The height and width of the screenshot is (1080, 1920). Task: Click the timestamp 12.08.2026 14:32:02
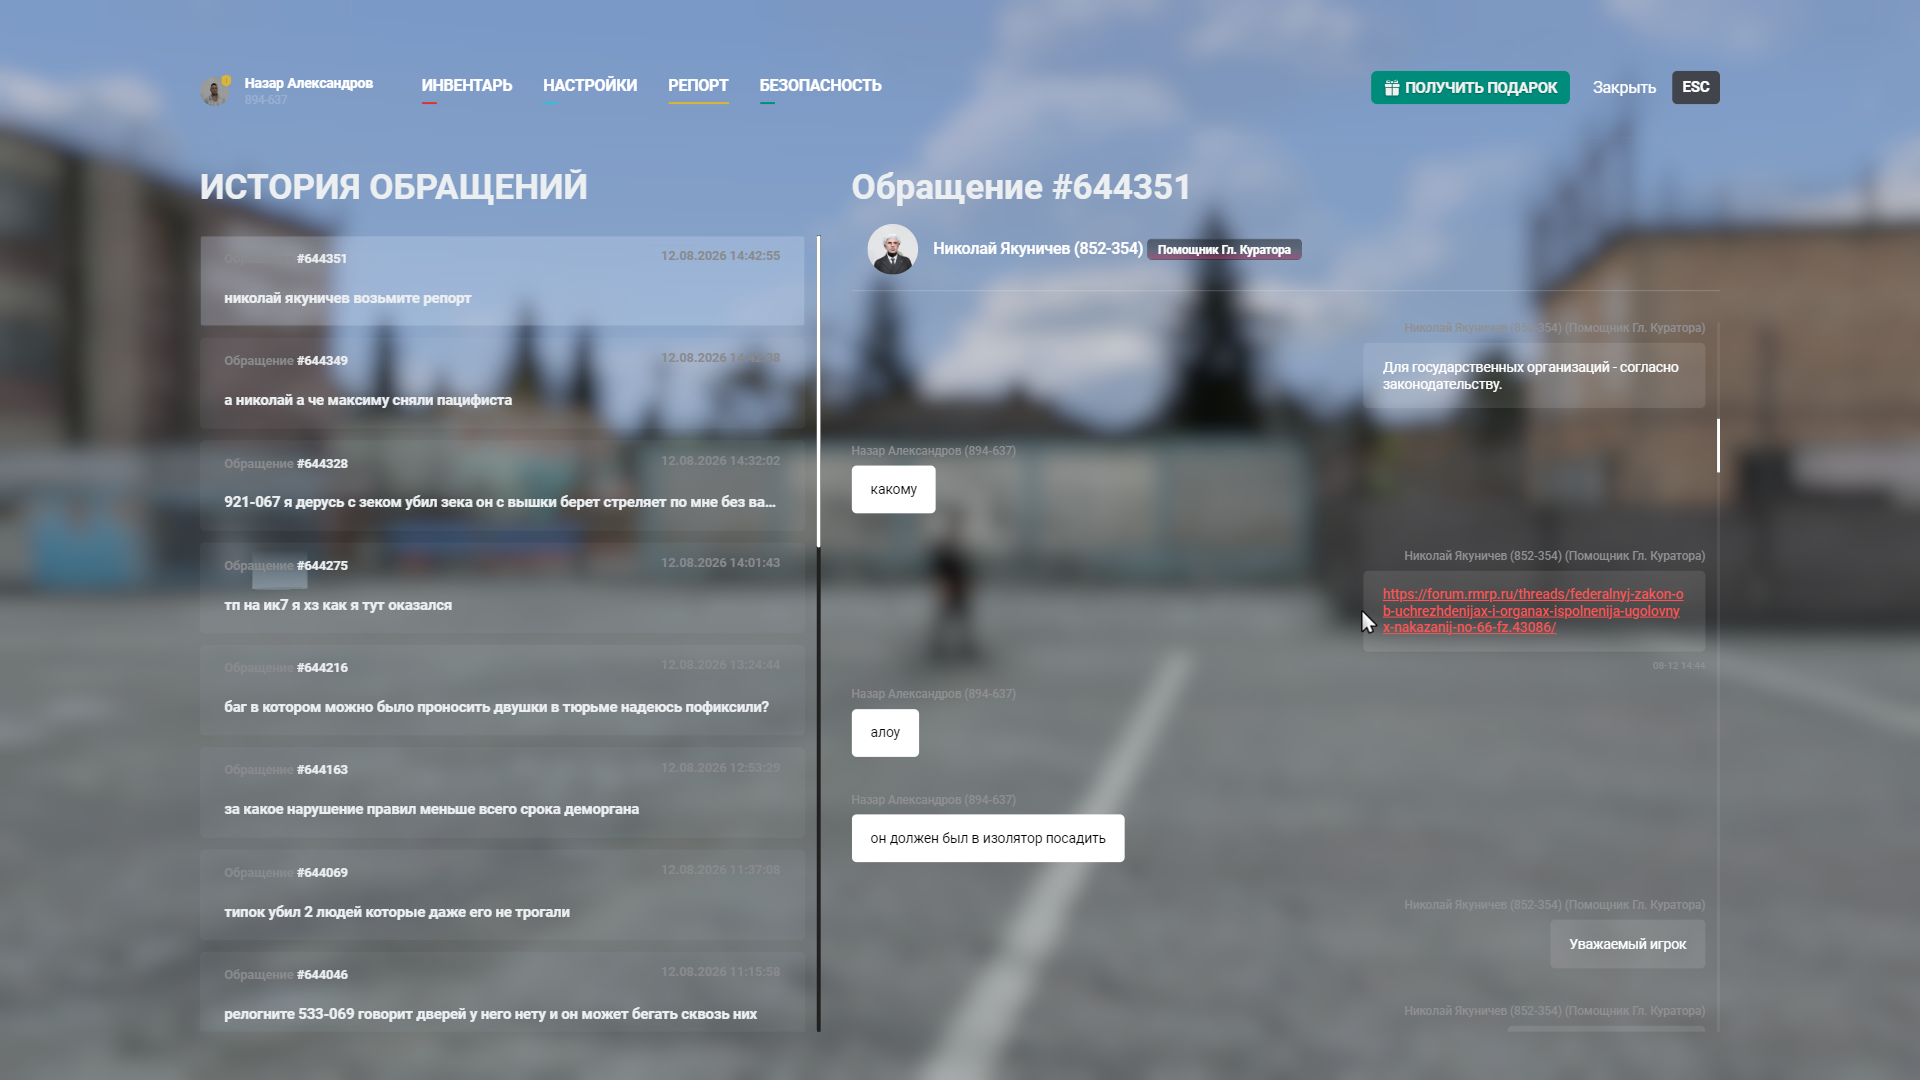pyautogui.click(x=720, y=461)
